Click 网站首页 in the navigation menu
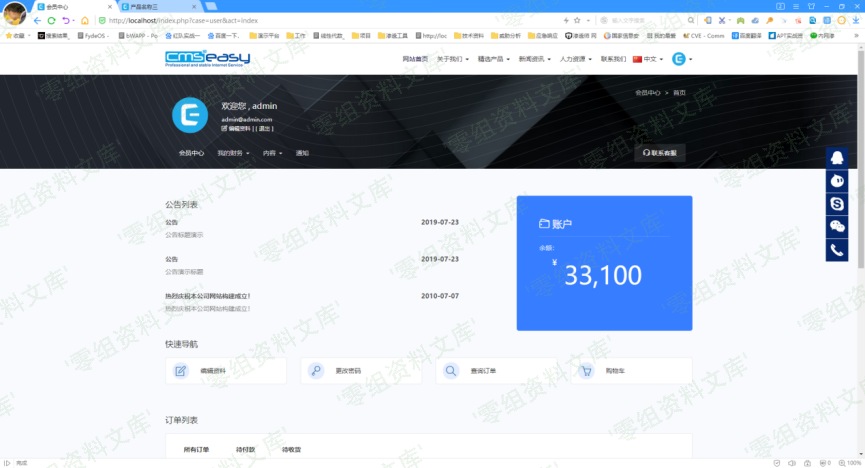The height and width of the screenshot is (468, 865). (415, 59)
